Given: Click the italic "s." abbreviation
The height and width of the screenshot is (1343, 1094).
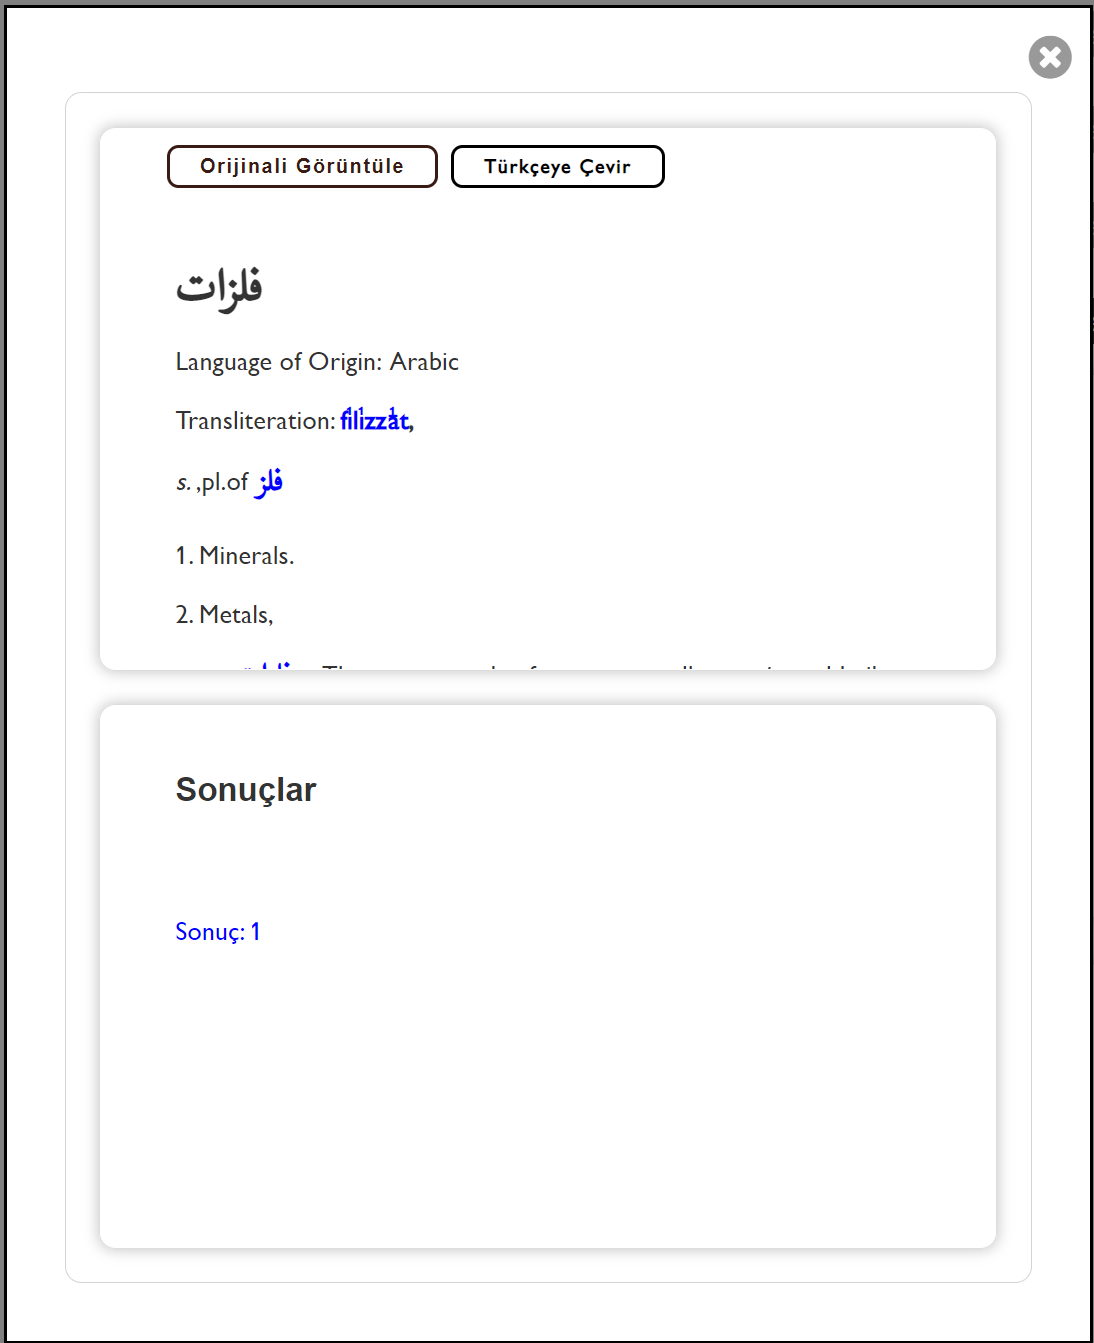Looking at the screenshot, I should (183, 483).
